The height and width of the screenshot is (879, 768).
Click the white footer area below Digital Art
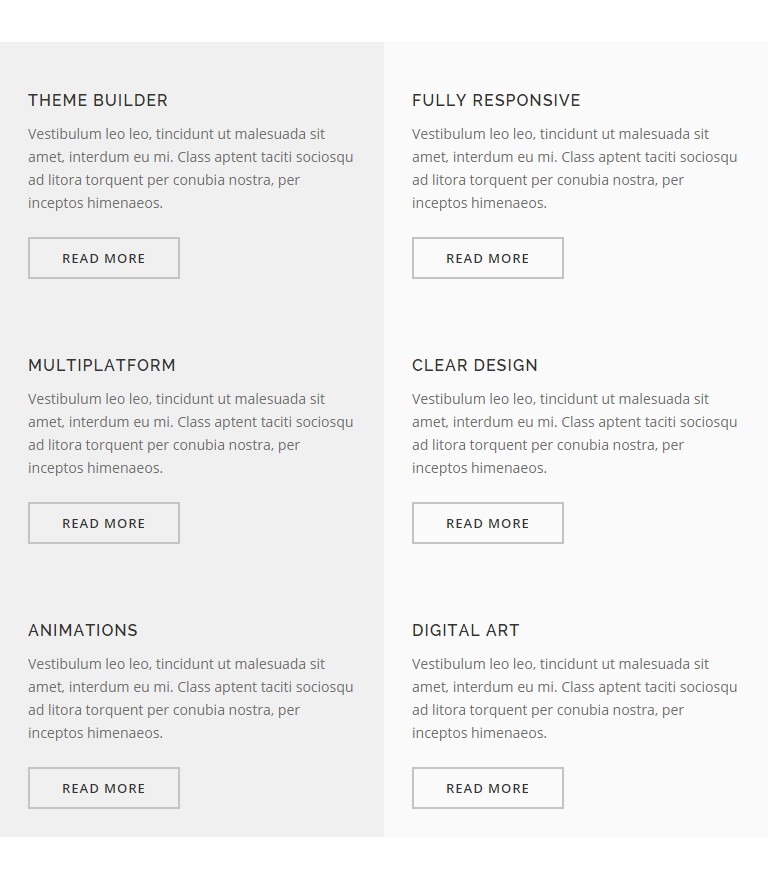pyautogui.click(x=384, y=858)
